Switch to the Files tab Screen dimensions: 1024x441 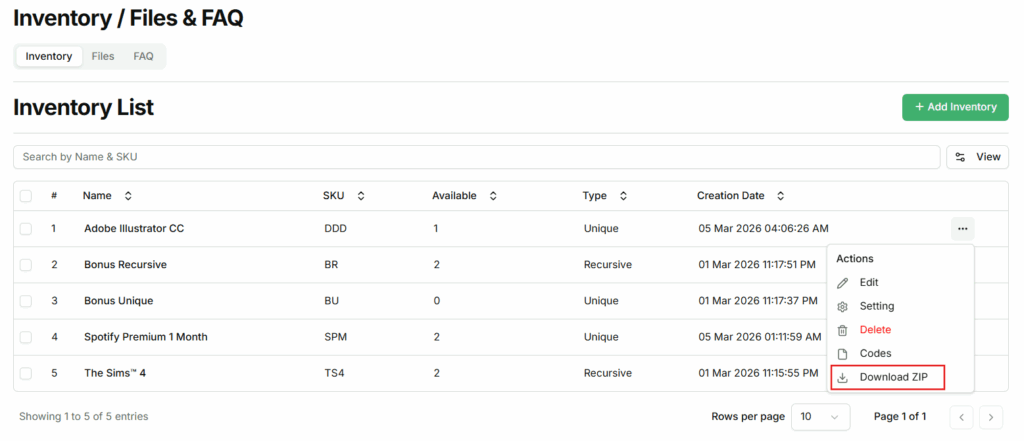[x=103, y=57]
